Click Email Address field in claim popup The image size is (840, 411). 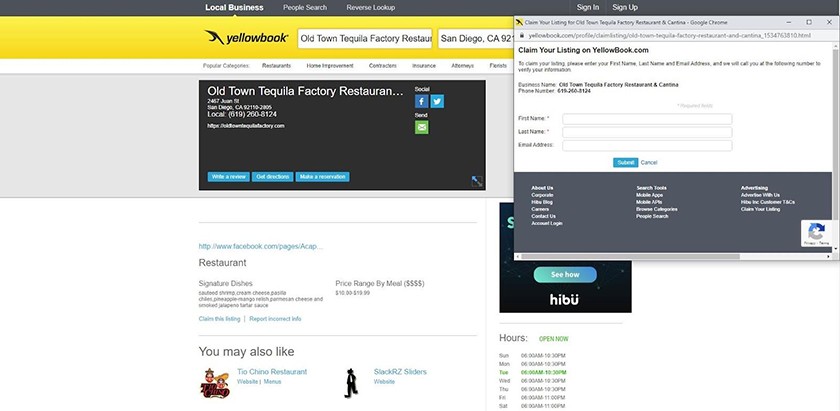coord(647,146)
